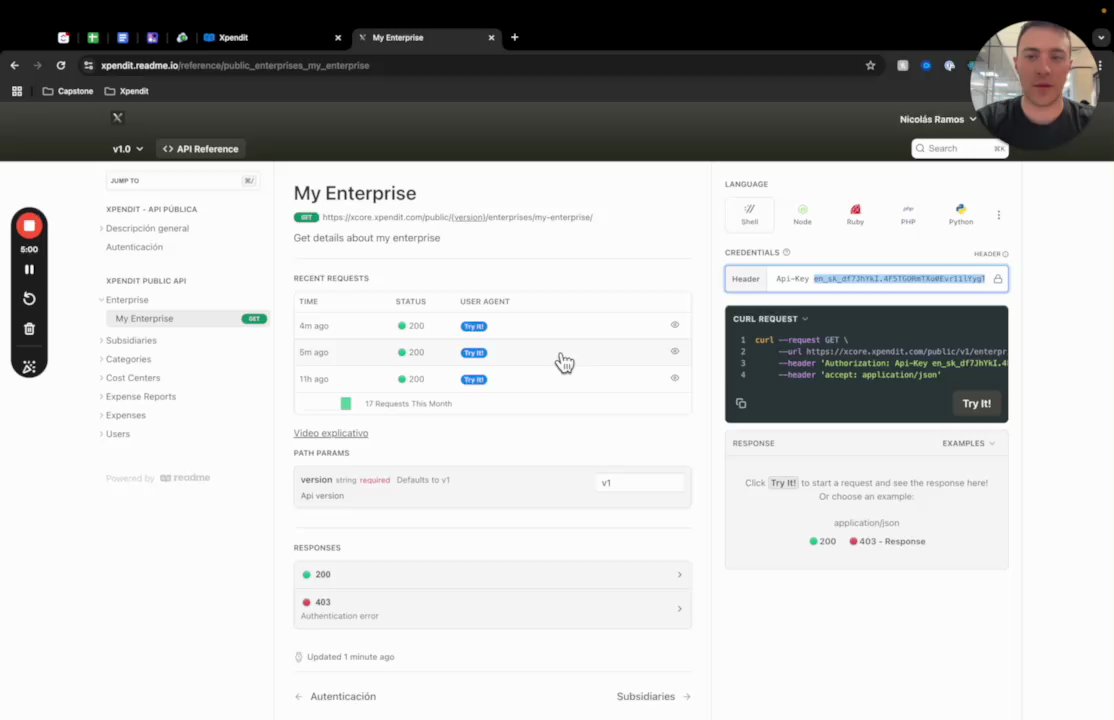Click the green requests-this-month bar
This screenshot has width=1114, height=720.
346,403
